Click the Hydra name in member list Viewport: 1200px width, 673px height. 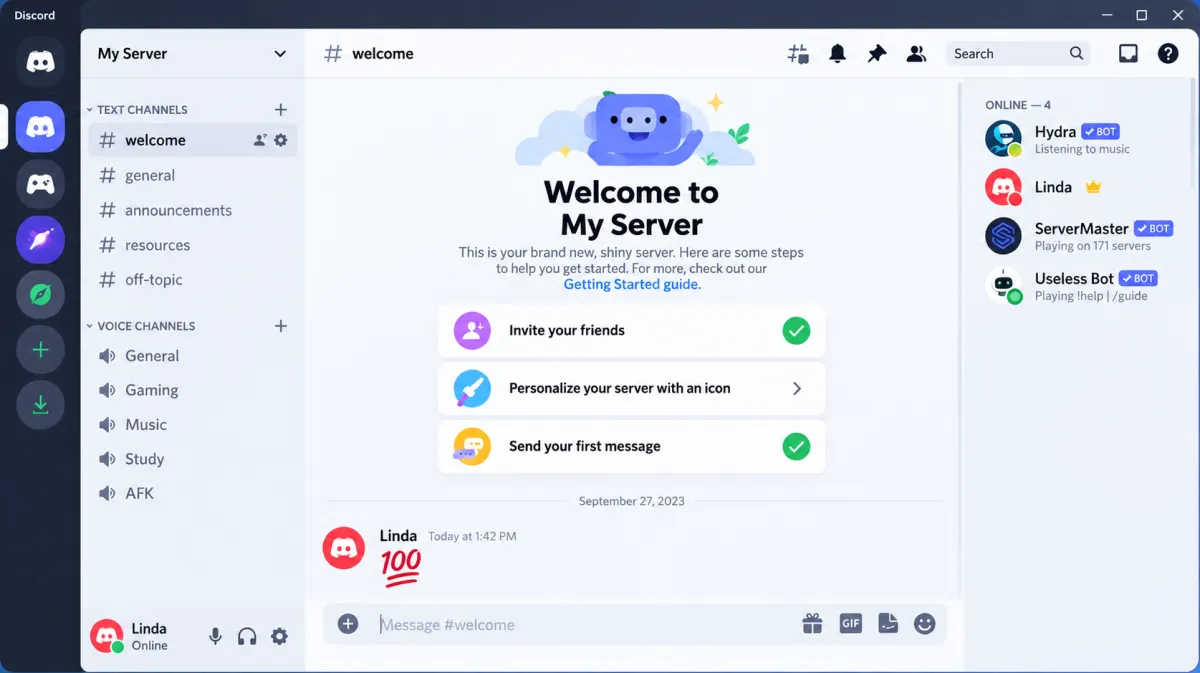tap(1055, 132)
